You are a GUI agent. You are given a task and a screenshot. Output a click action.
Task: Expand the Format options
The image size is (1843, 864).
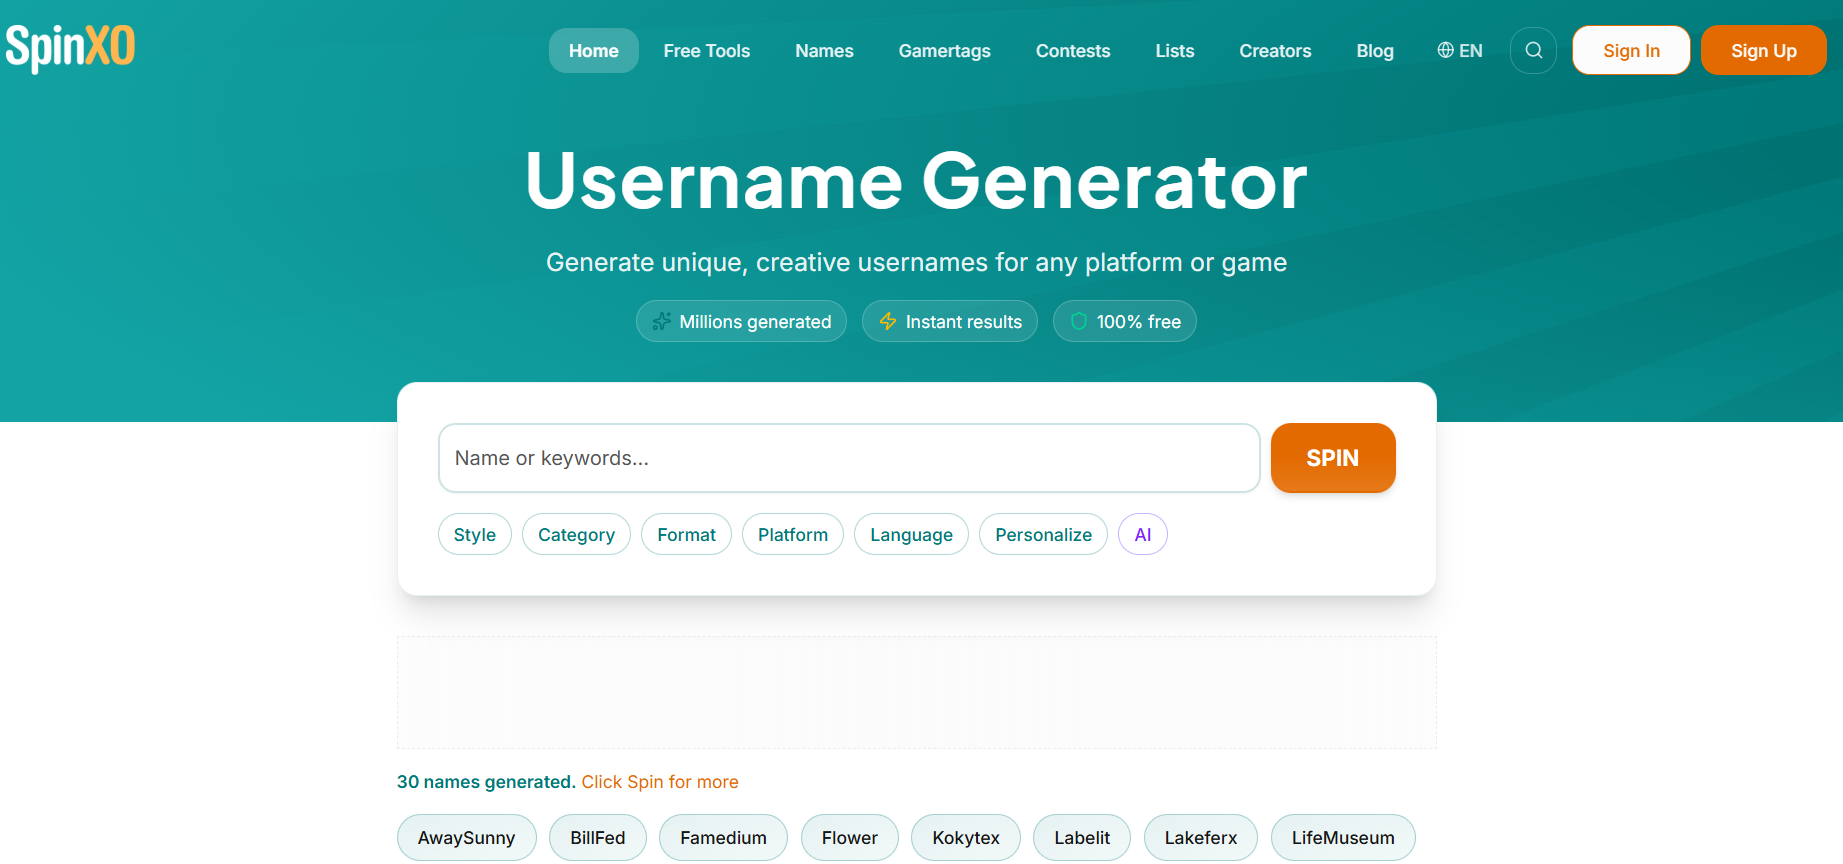coord(686,534)
